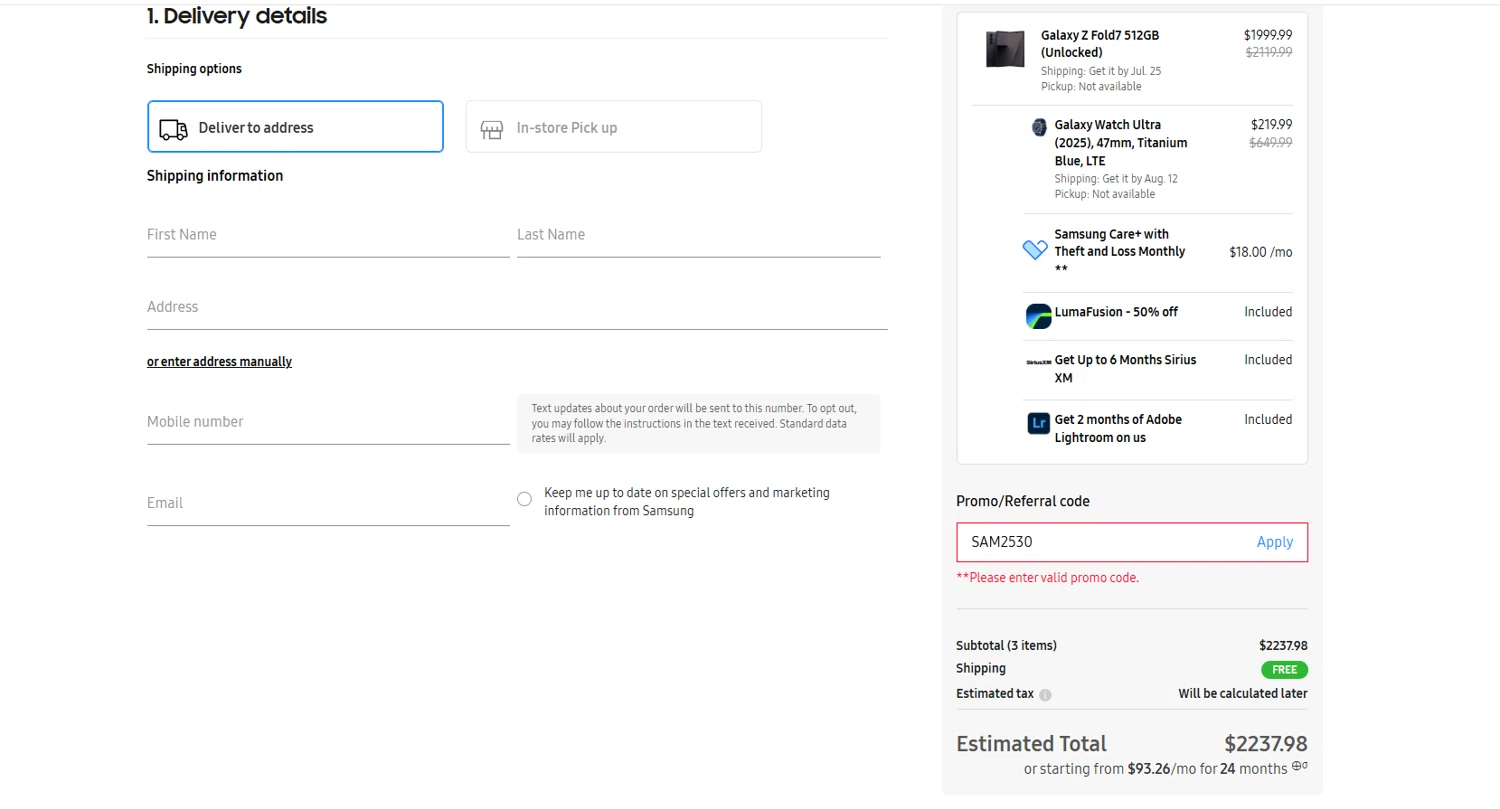This screenshot has width=1500, height=809.
Task: Click the Will be calculated later text
Action: (1243, 694)
